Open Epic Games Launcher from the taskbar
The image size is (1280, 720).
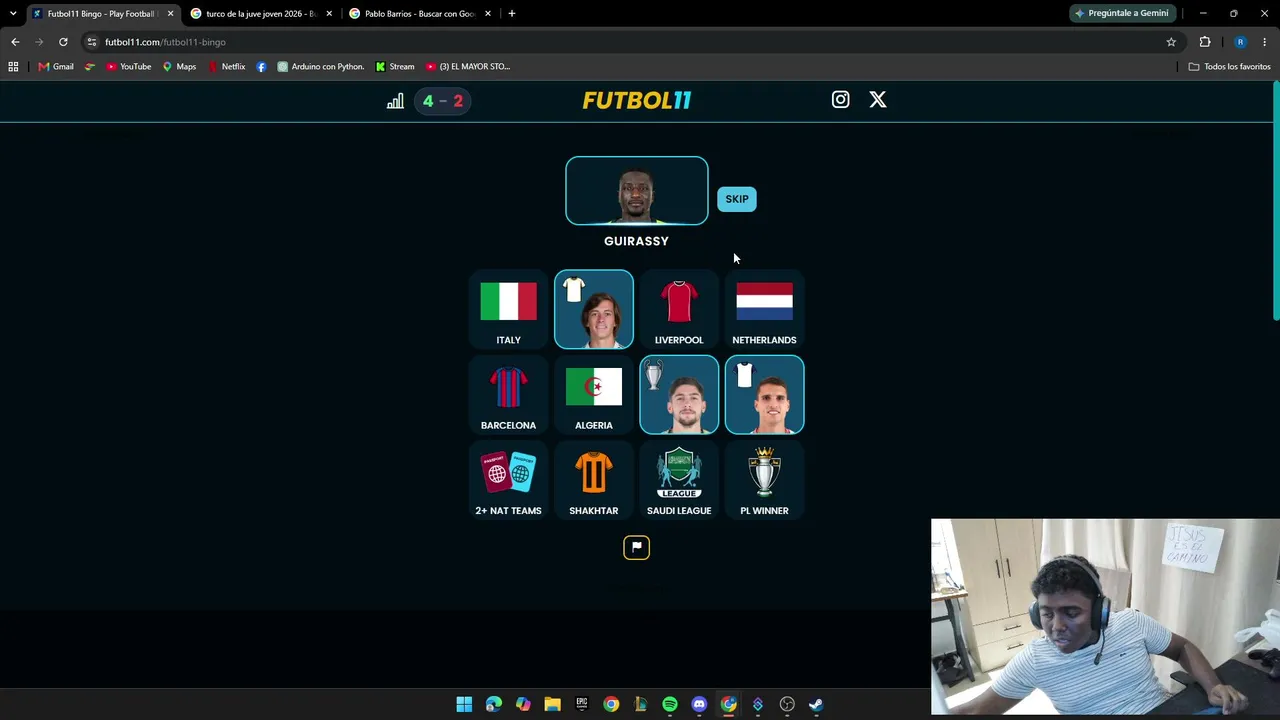click(582, 704)
